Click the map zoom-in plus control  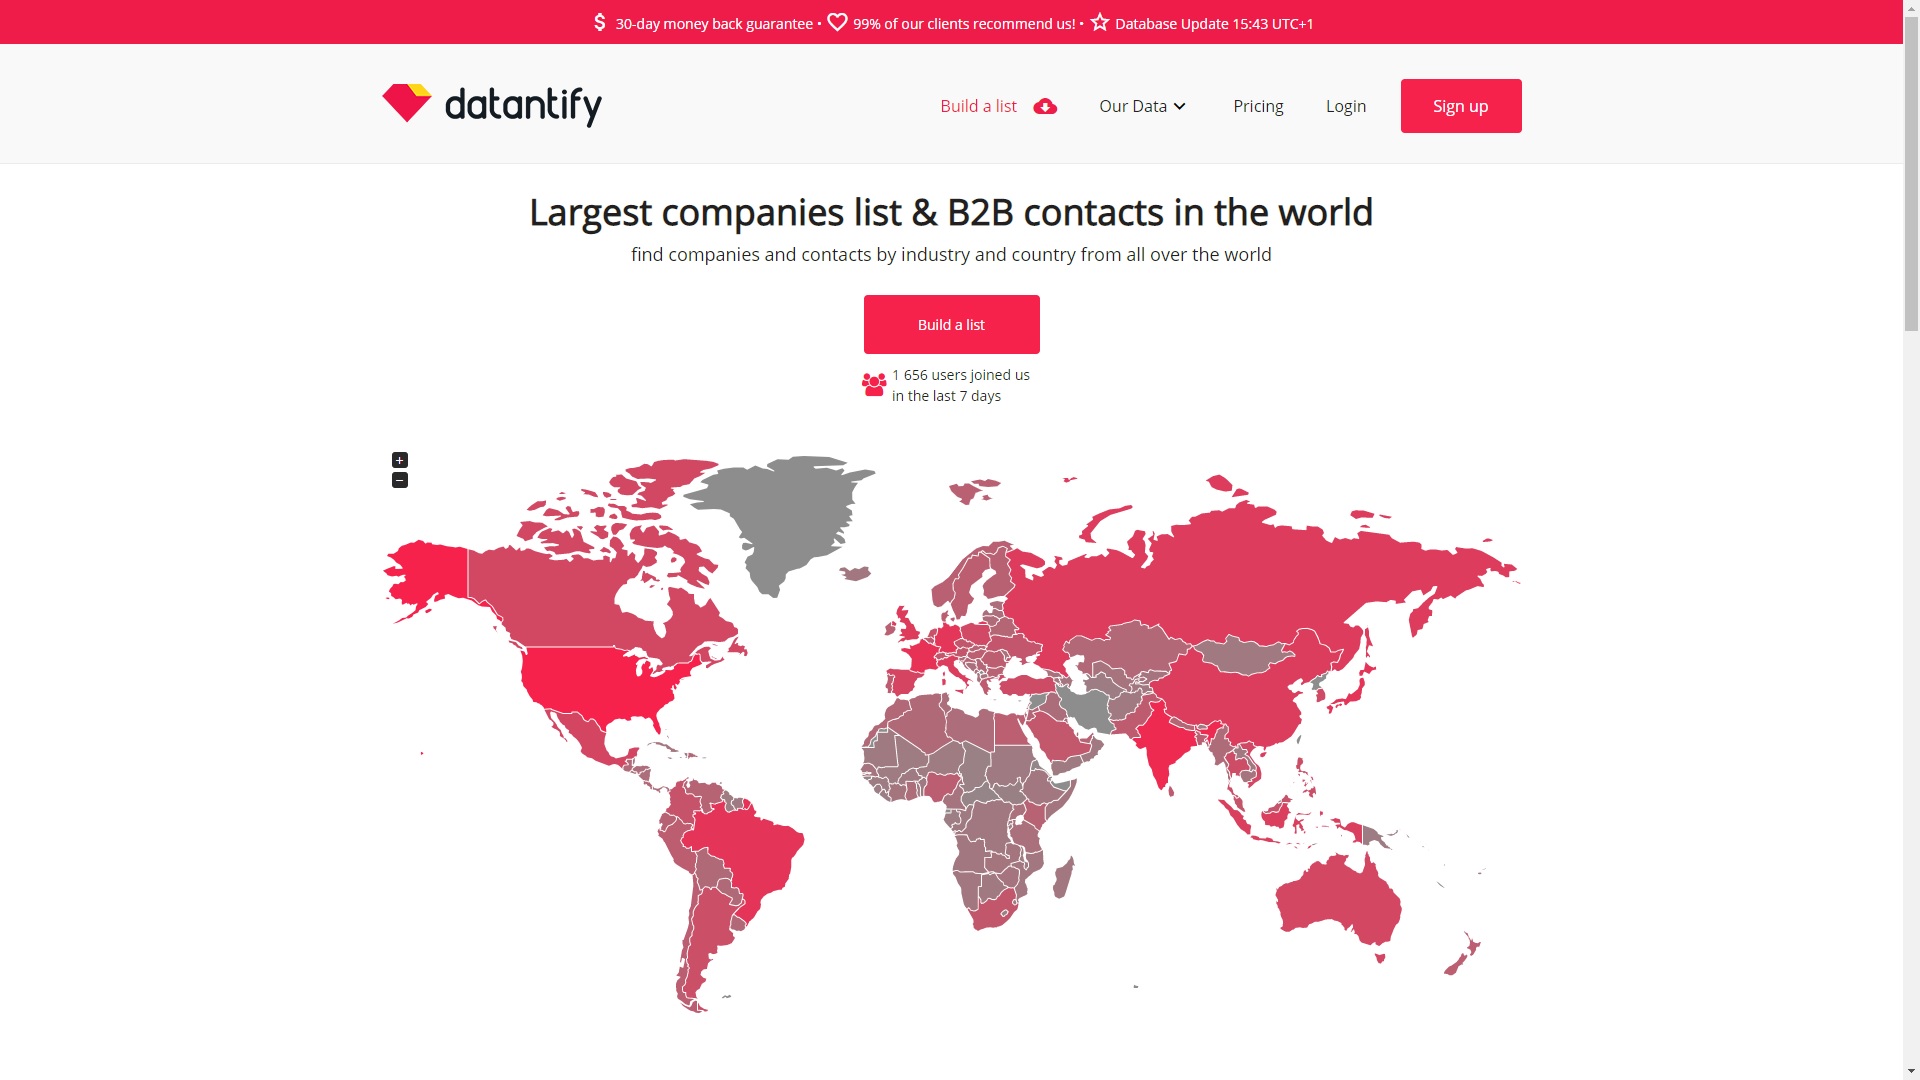[399, 460]
